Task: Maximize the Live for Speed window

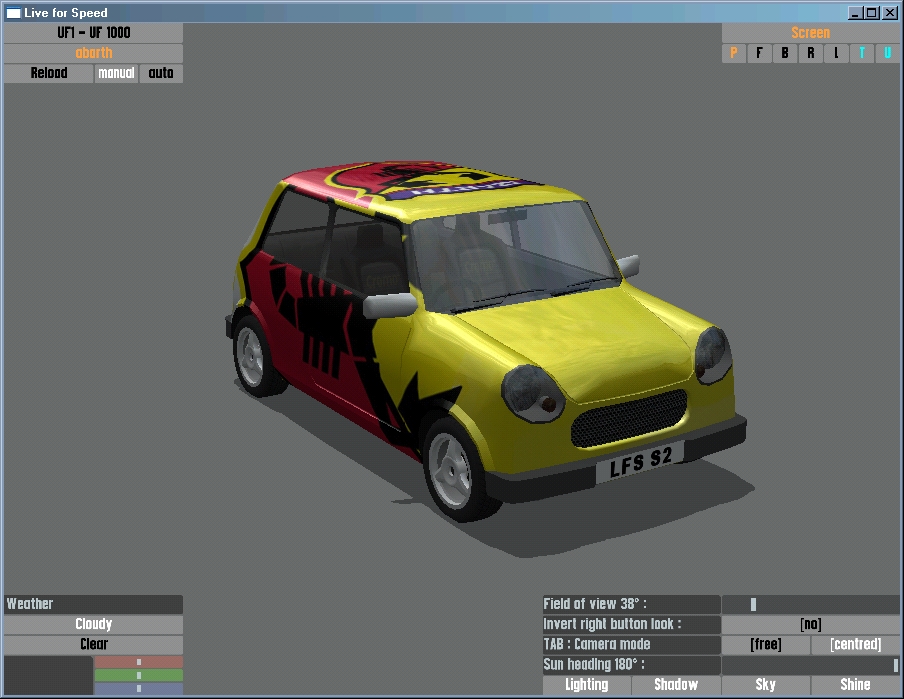Action: point(872,13)
